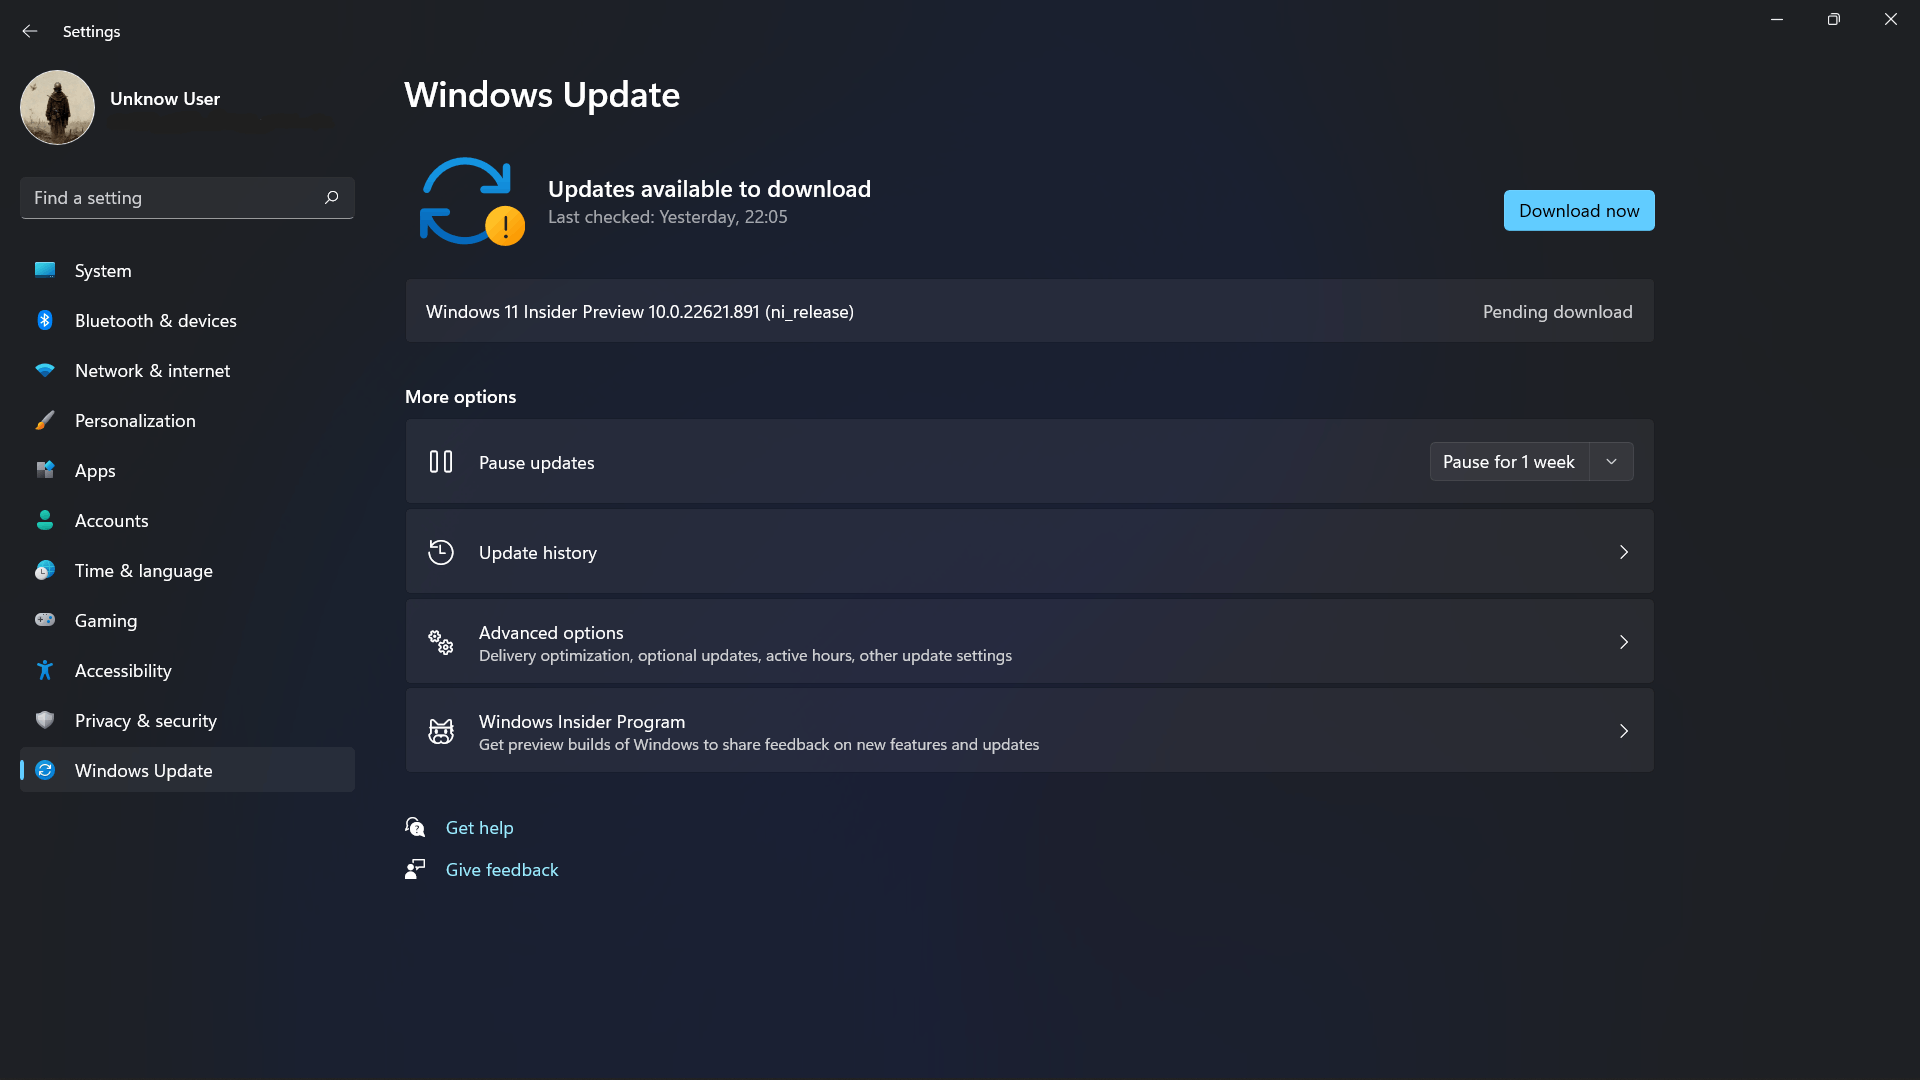Open the Get help link

(x=479, y=827)
